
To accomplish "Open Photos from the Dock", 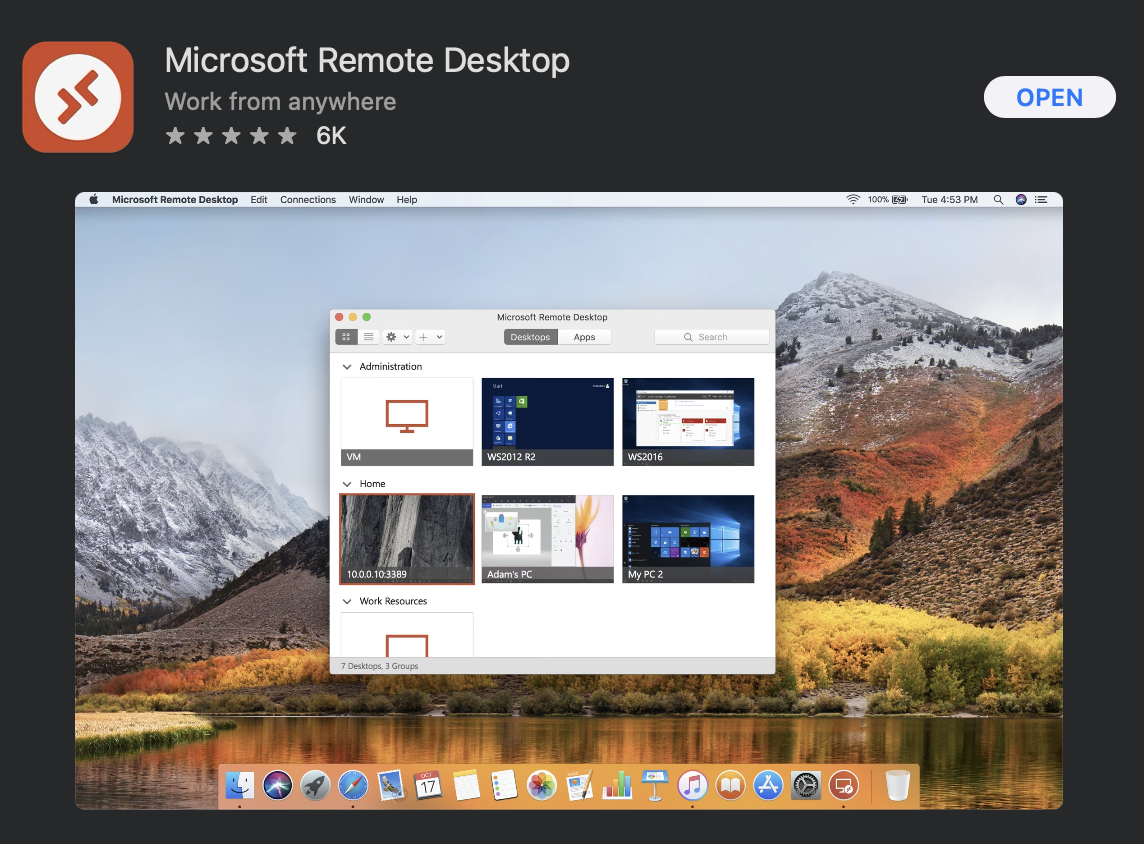I will (541, 786).
